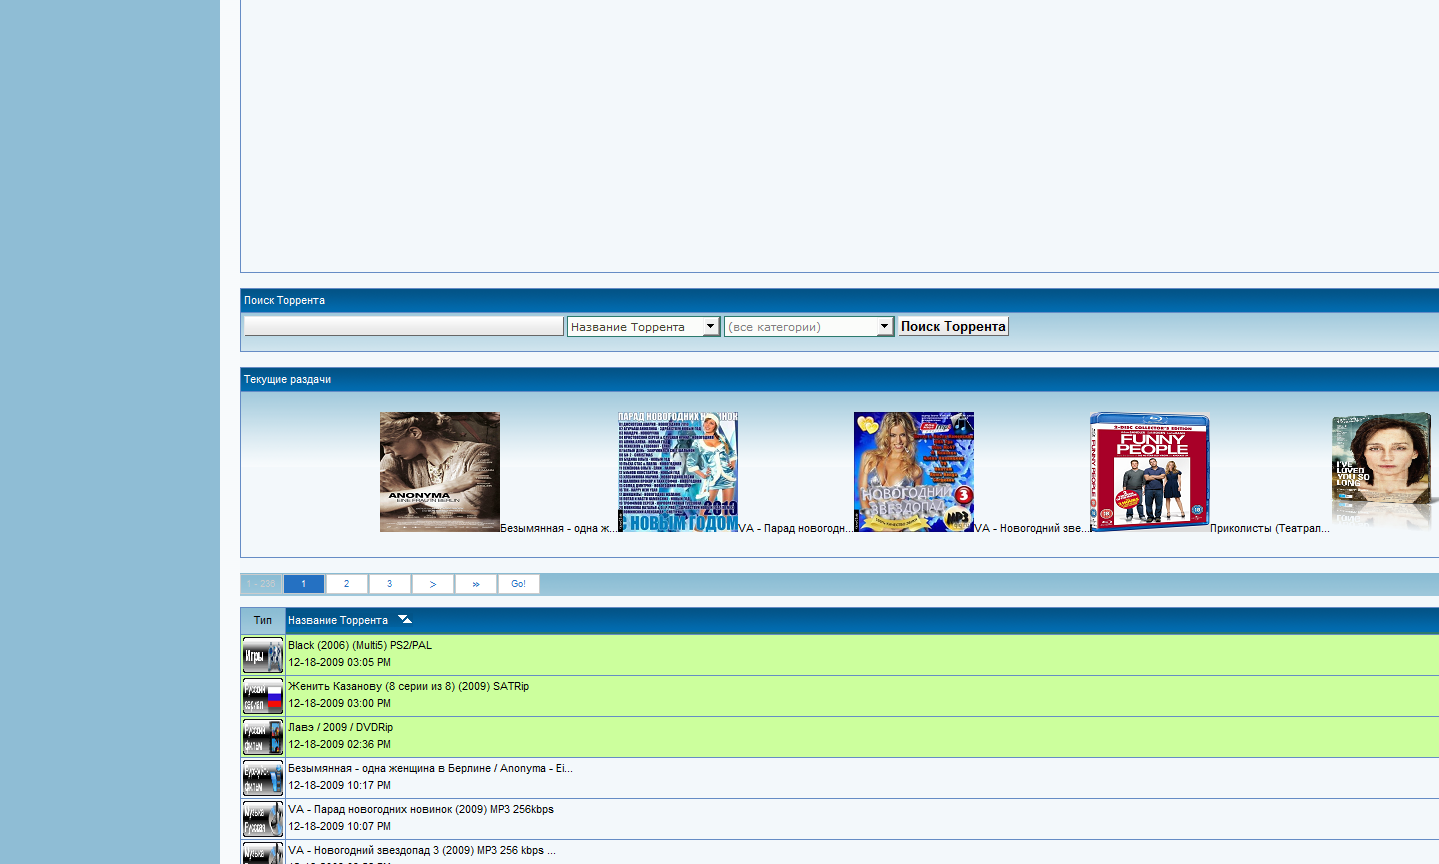Screen dimensions: 1439x864
Task: Click the sort arrow icon next to Название Торрента
Action: pyautogui.click(x=405, y=620)
